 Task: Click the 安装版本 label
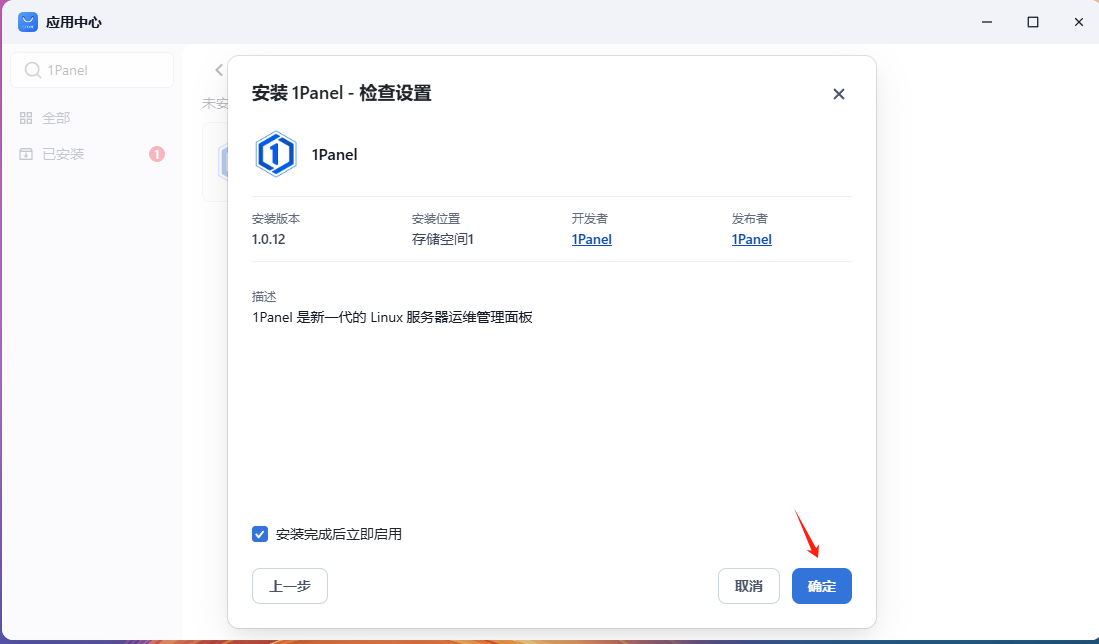(x=276, y=219)
